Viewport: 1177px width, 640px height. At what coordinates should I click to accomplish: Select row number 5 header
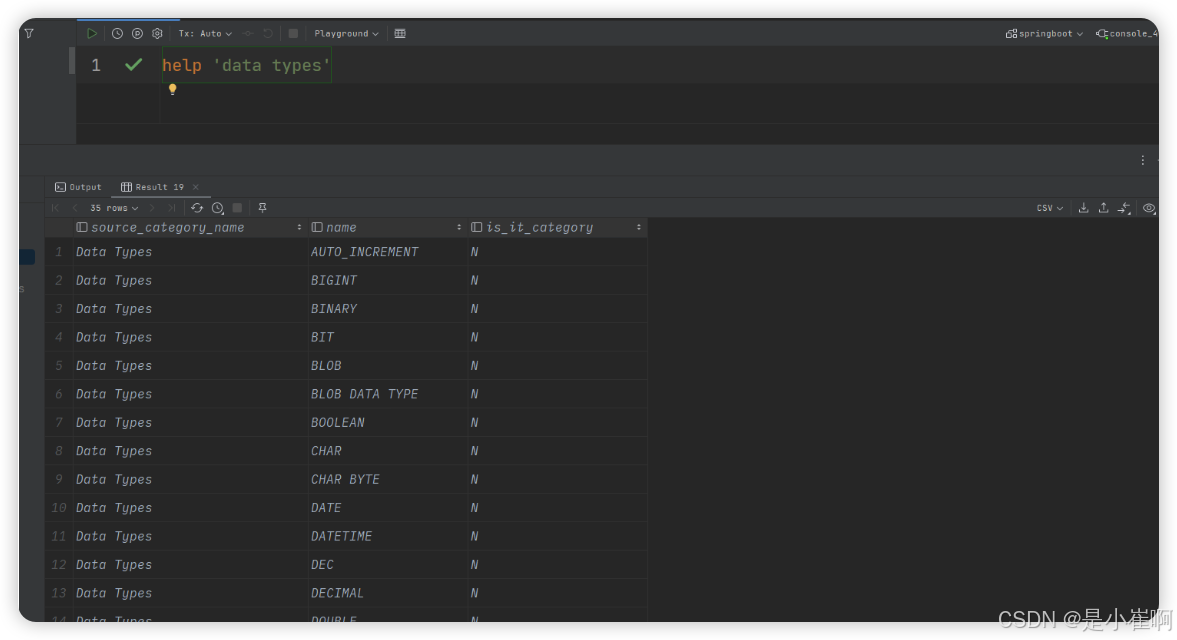point(59,366)
